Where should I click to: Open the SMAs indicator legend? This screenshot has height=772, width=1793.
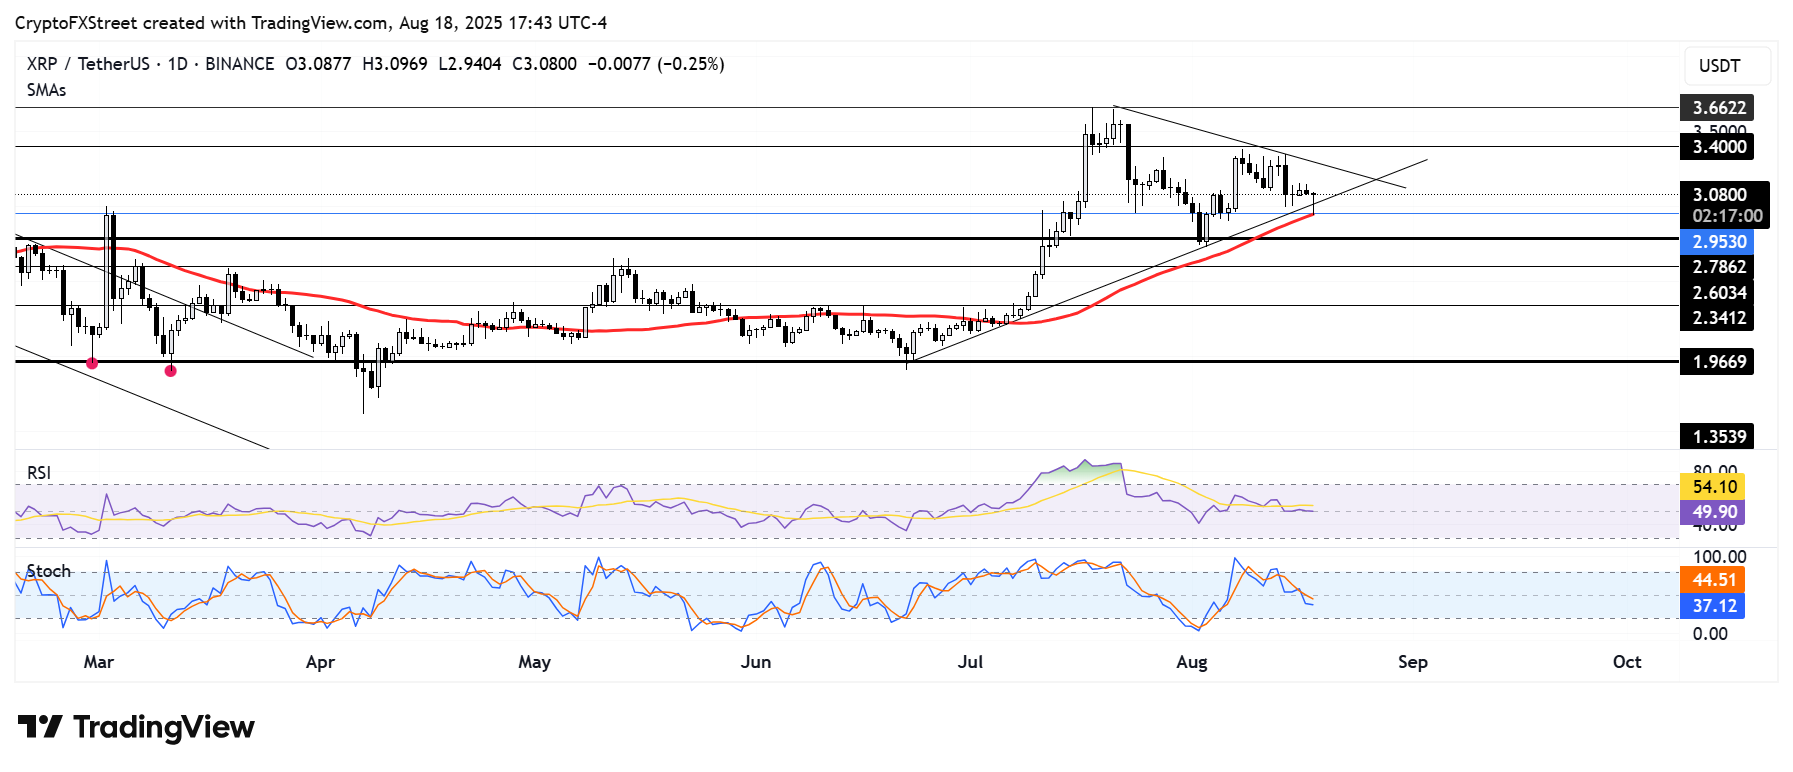click(x=47, y=90)
